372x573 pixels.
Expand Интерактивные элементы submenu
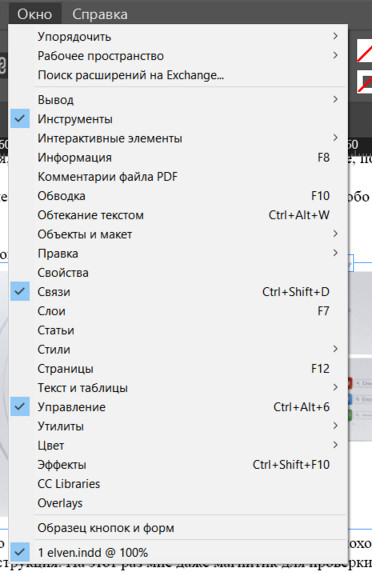178,138
